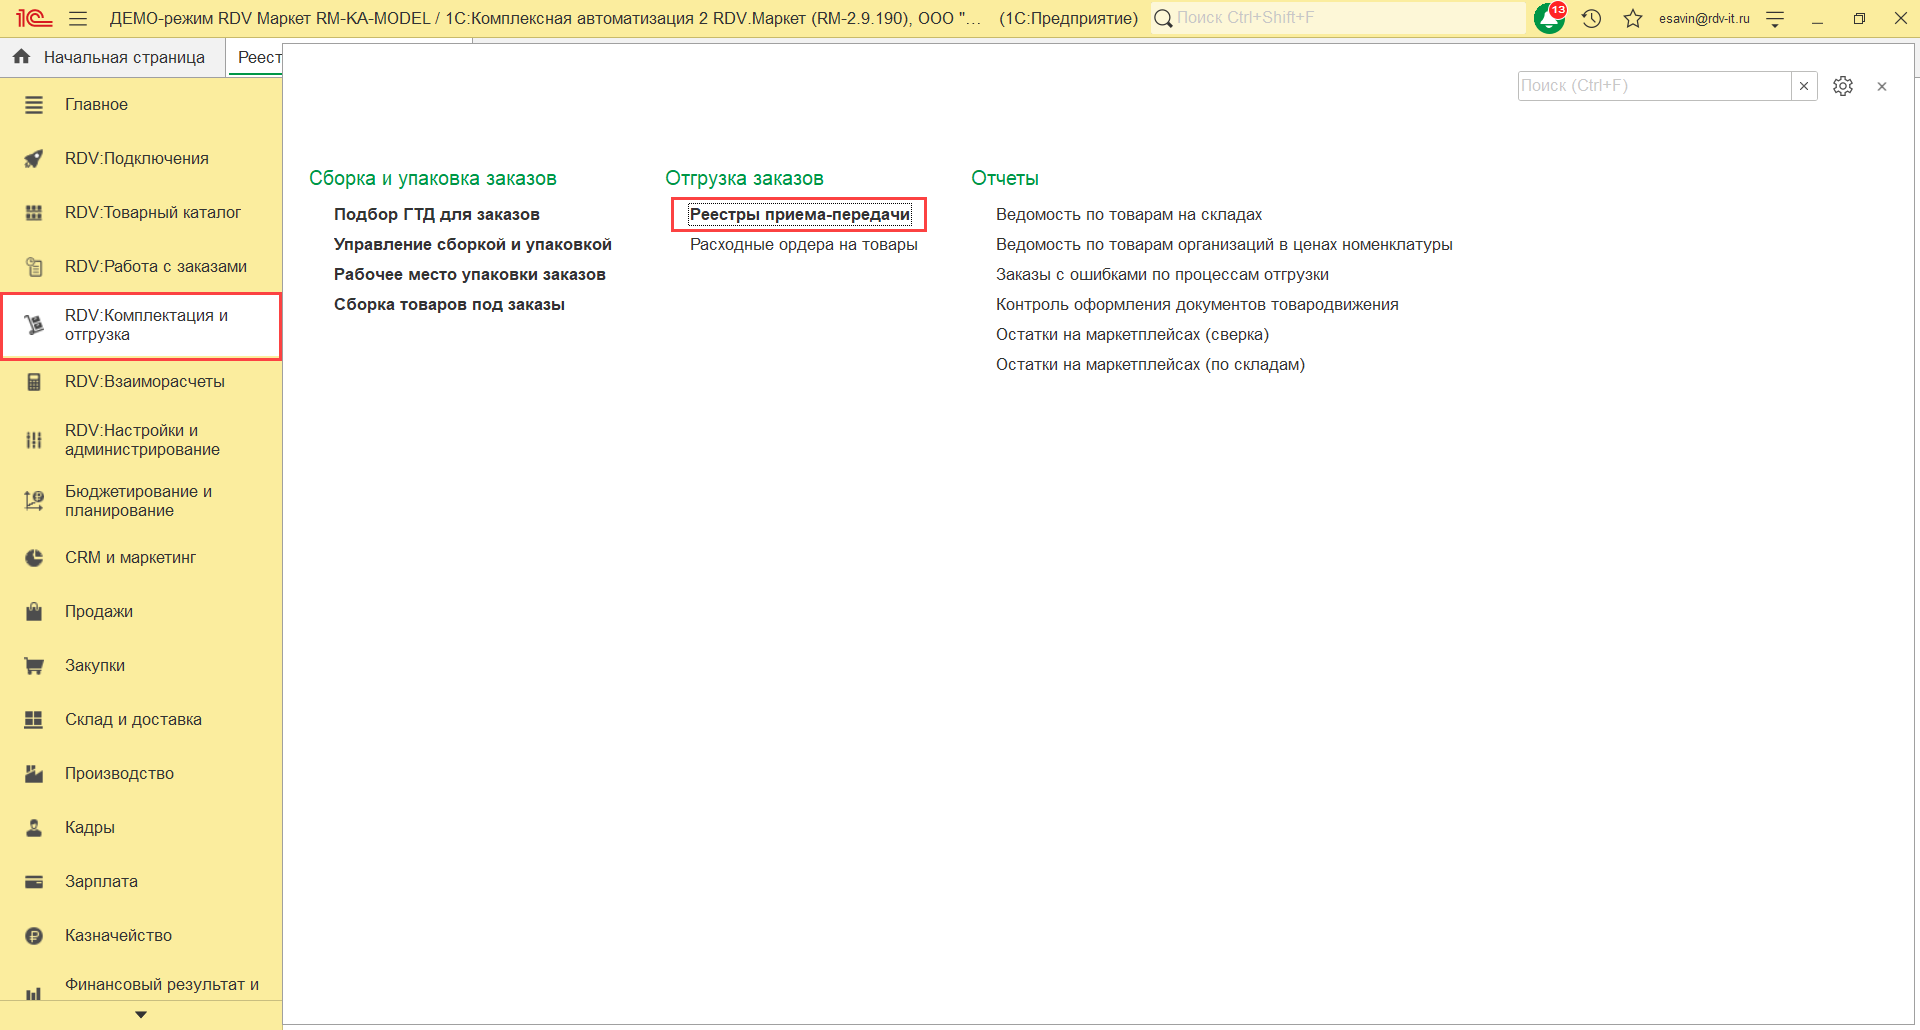
Task: Click the RDV:Настройки и администрирование icon
Action: (x=34, y=440)
